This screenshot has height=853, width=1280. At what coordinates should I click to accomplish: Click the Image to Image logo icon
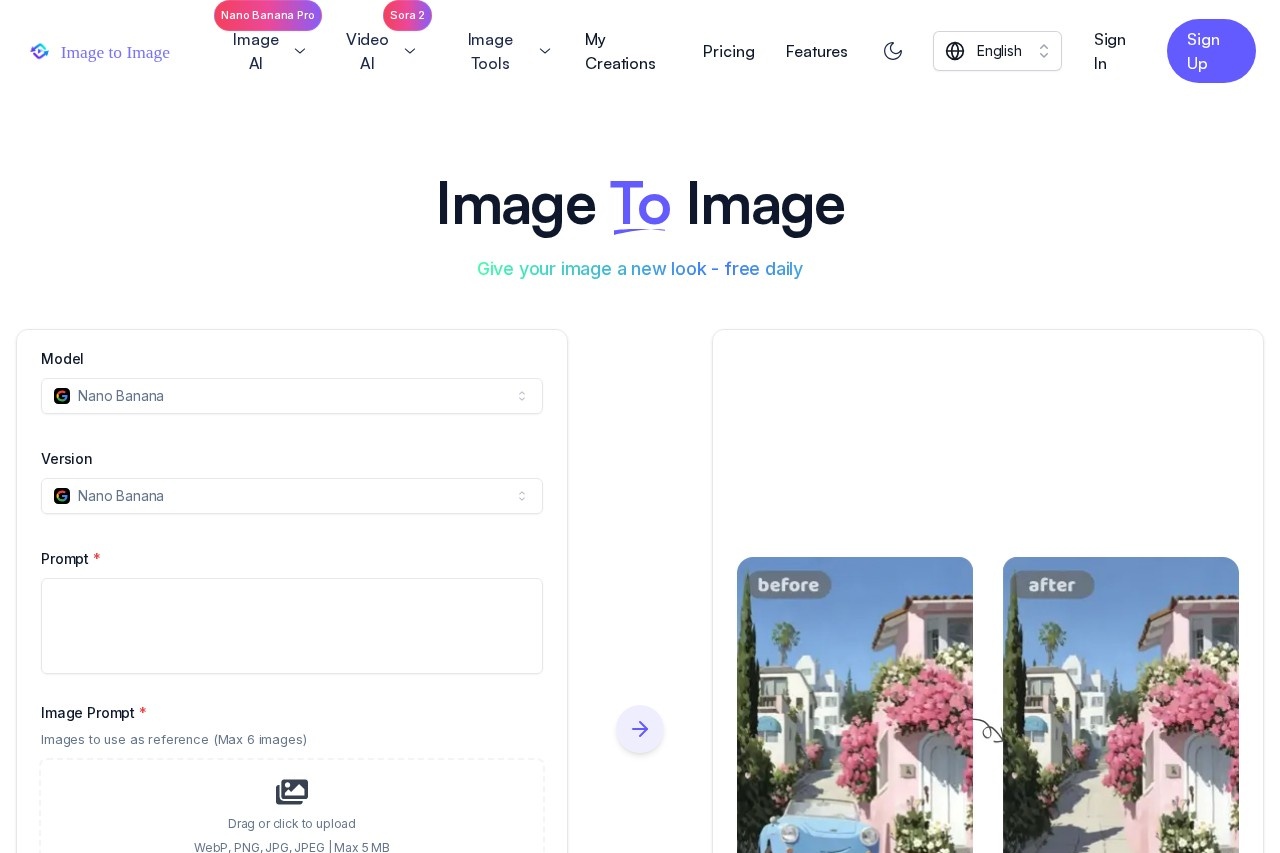click(40, 51)
